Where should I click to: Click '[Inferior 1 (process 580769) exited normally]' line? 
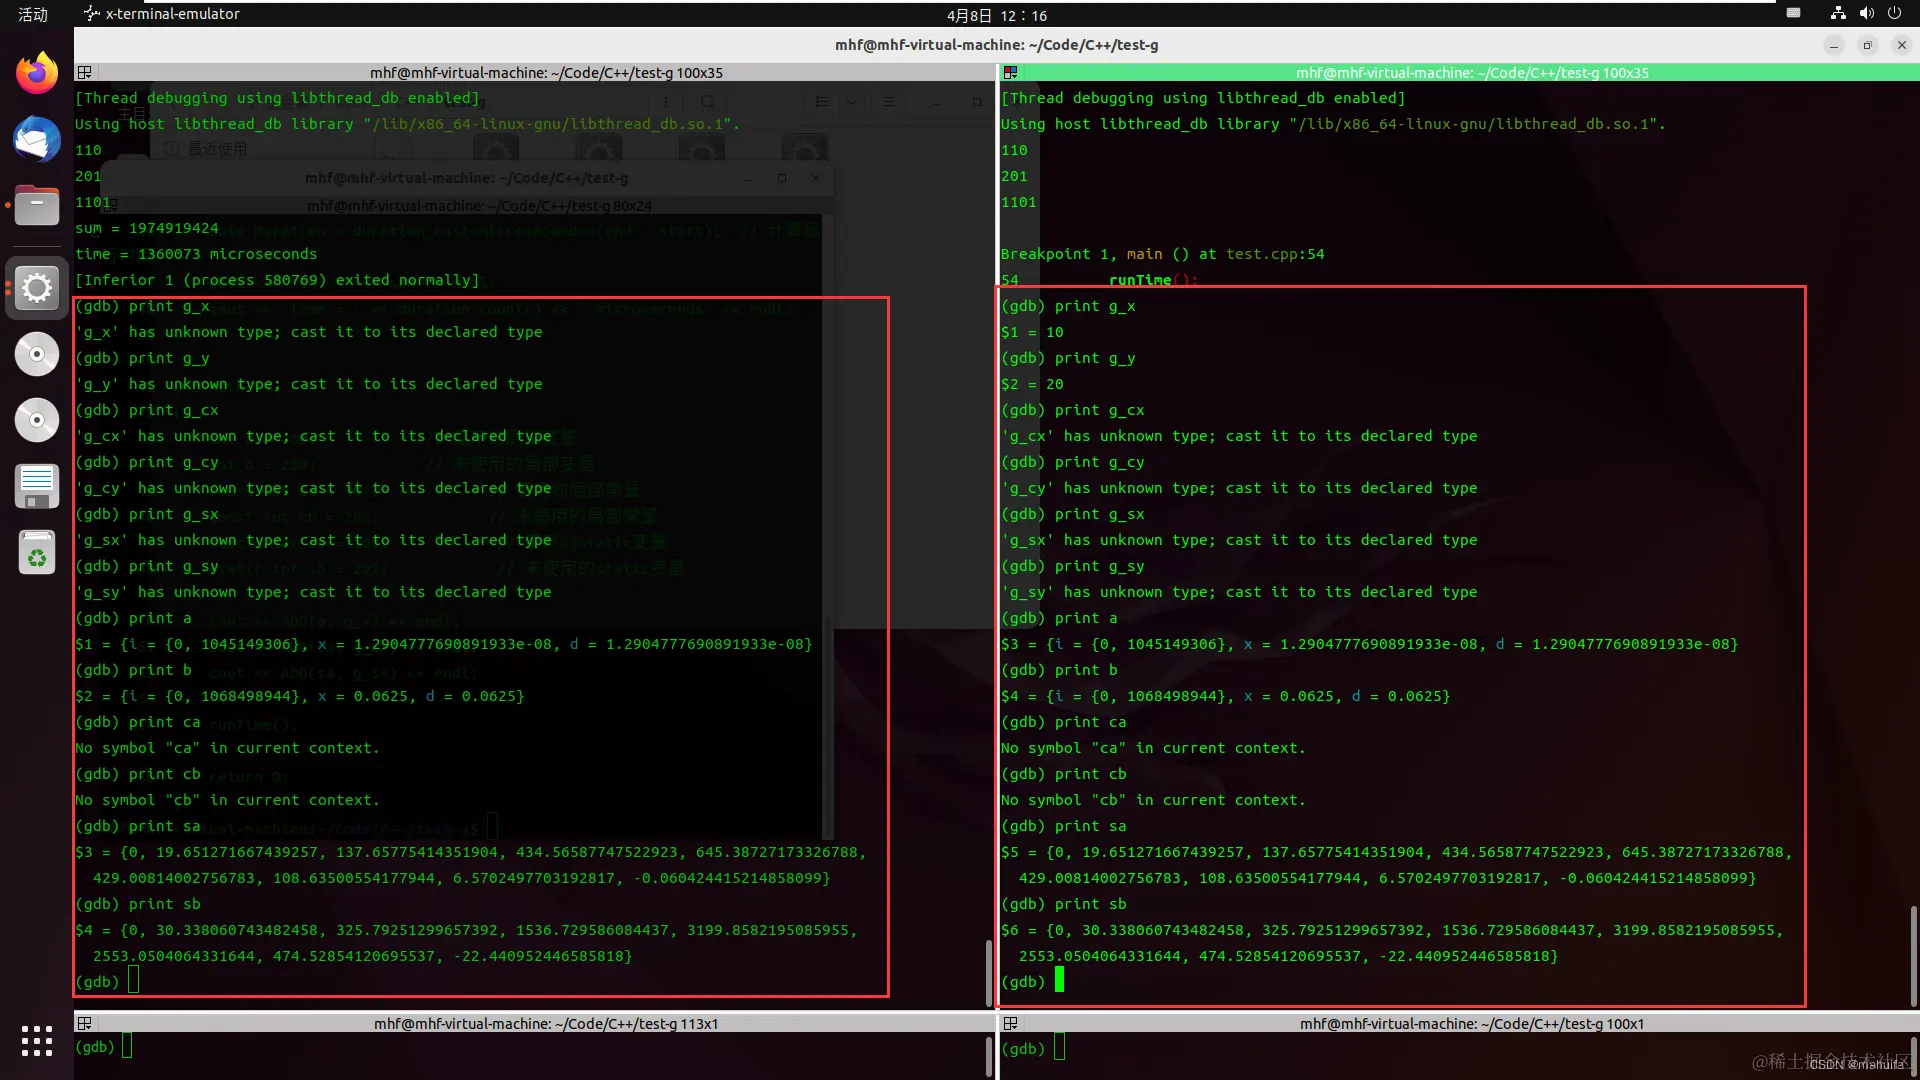[x=277, y=280]
